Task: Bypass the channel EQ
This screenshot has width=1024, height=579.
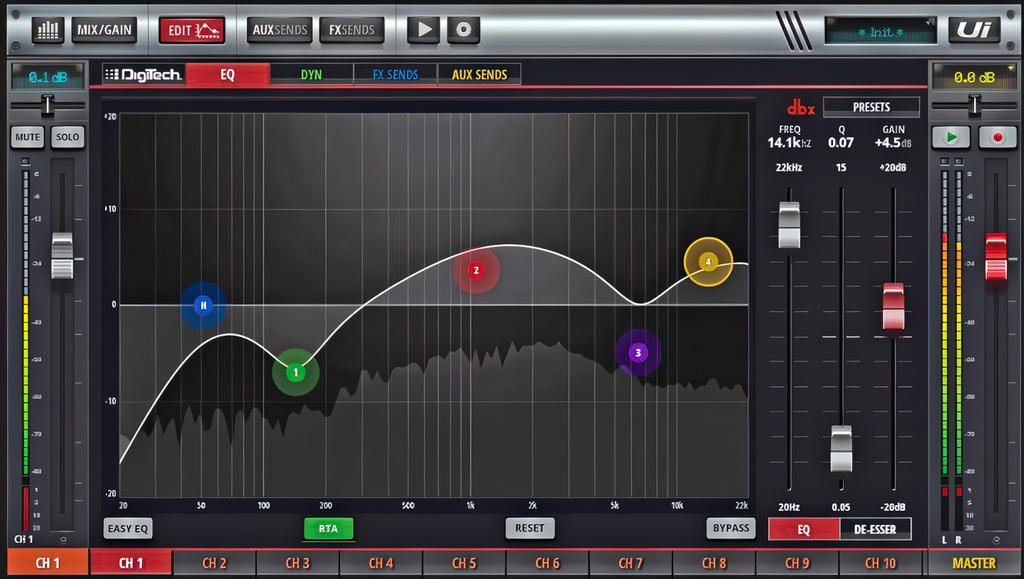Action: pos(731,528)
